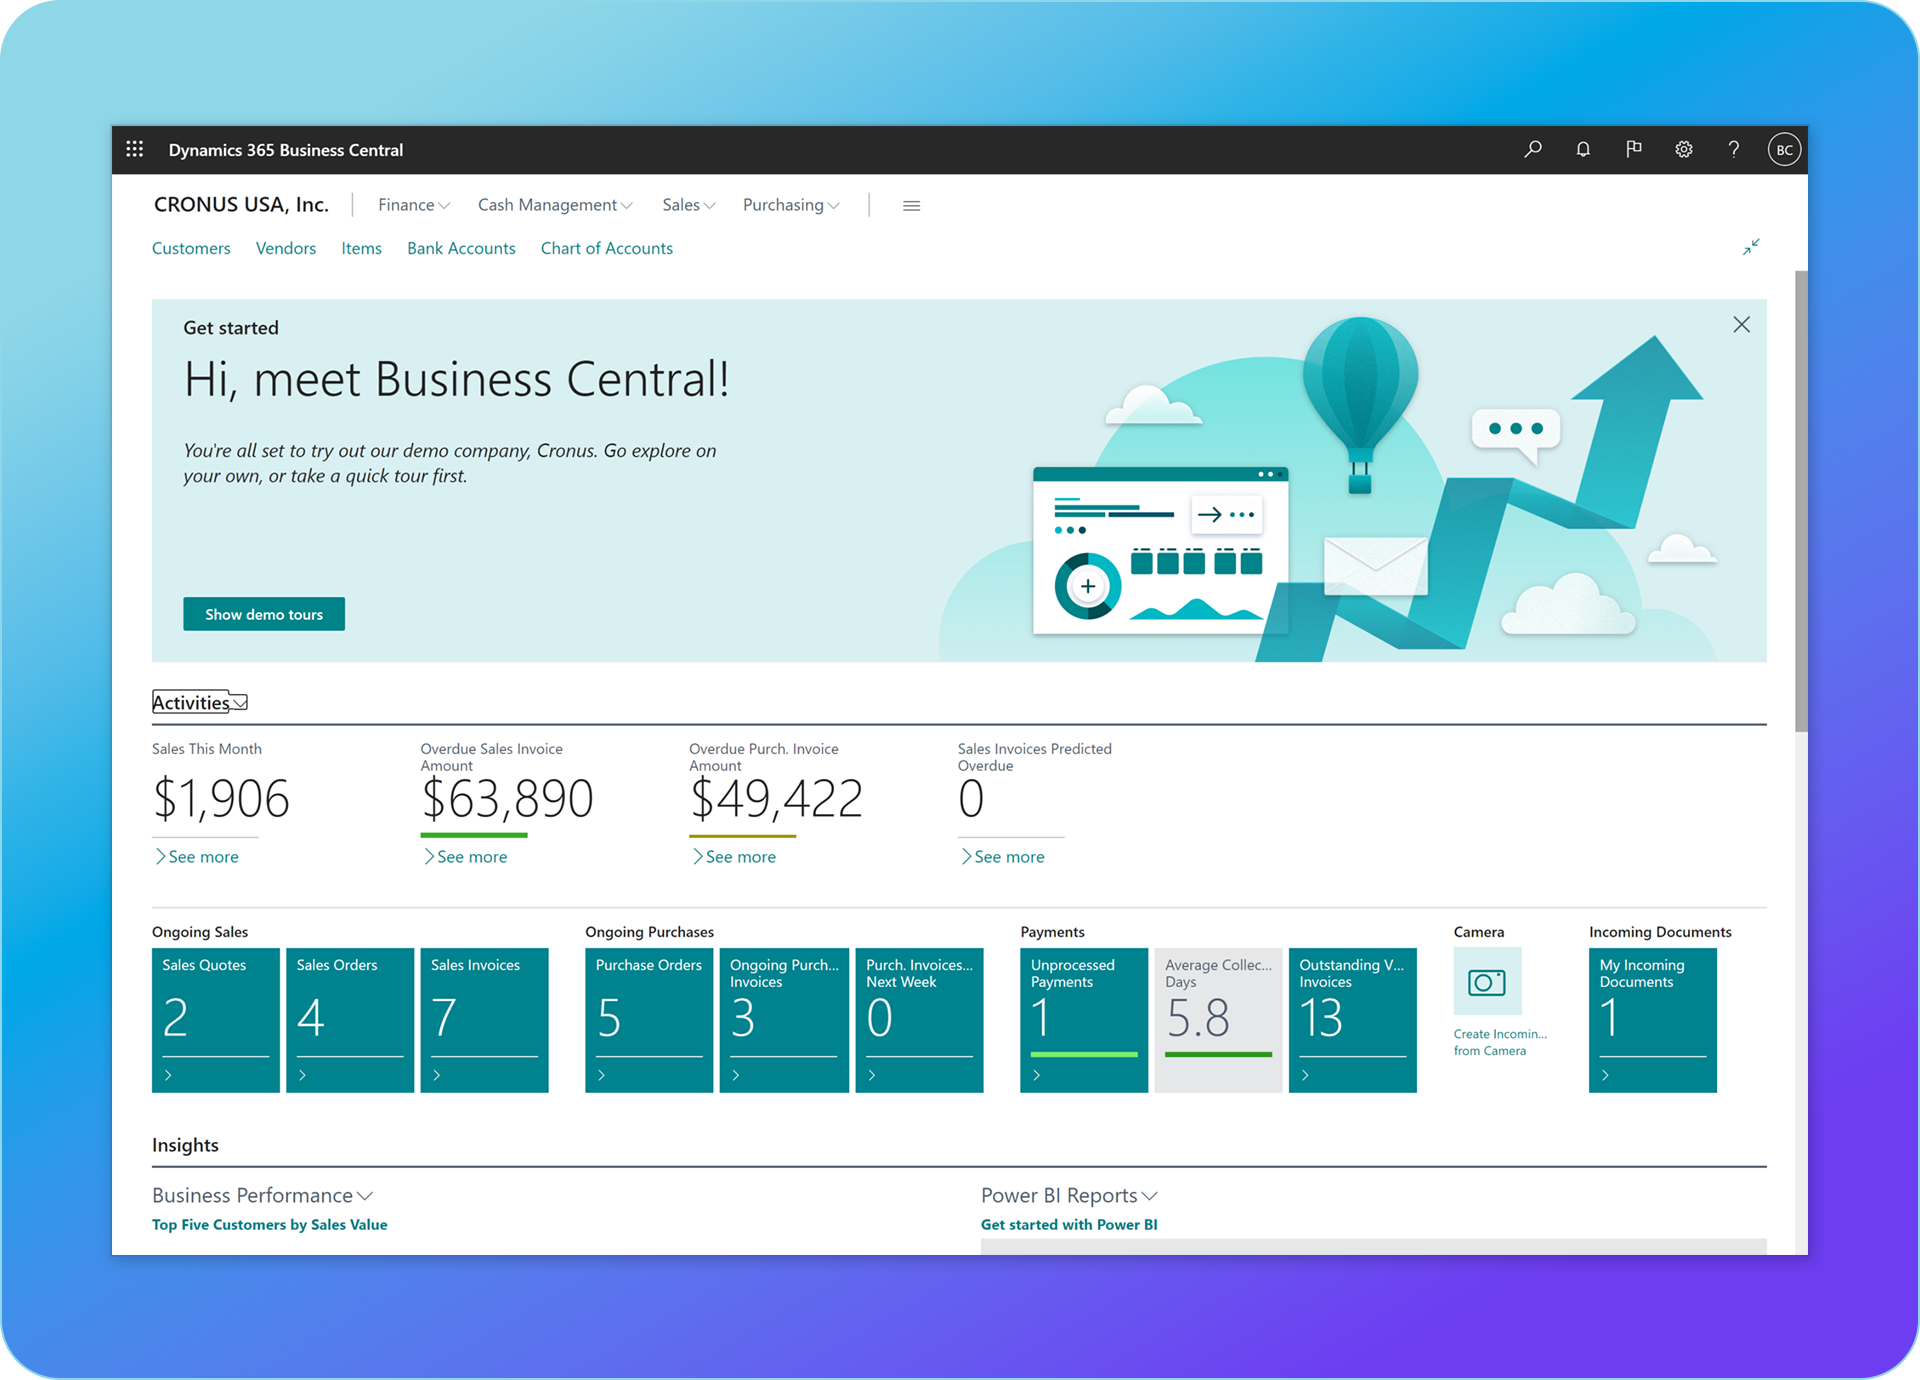This screenshot has height=1380, width=1920.
Task: Open the hamburger more-menu icon
Action: coord(911,206)
